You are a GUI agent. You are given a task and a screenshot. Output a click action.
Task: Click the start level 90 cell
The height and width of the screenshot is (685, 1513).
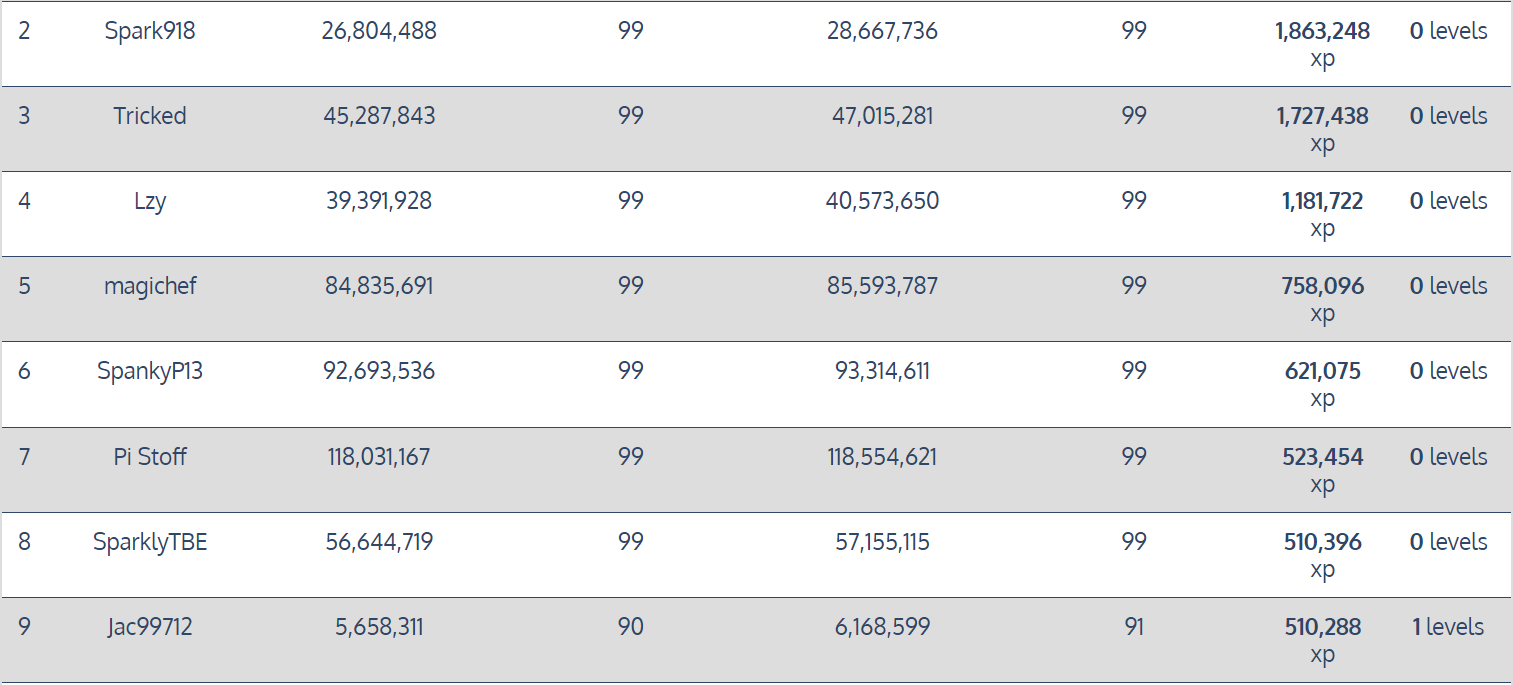click(x=630, y=627)
